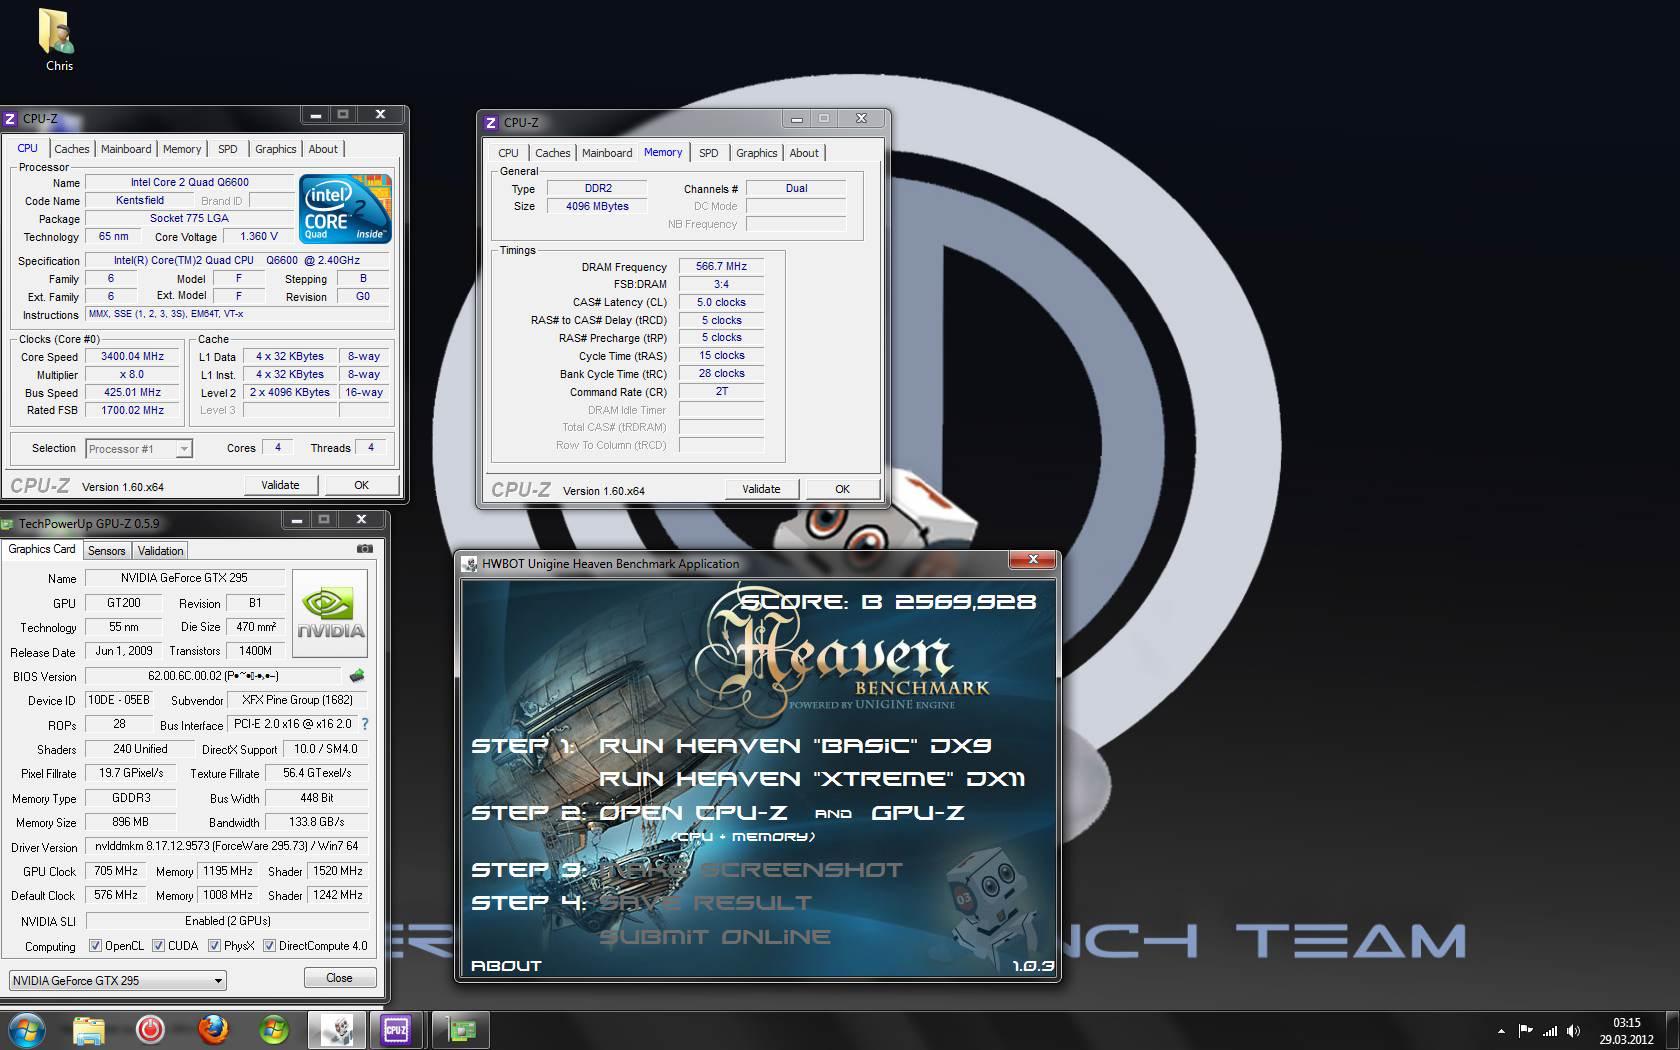
Task: Switch to HWBOT Heaven taskbar item
Action: [x=336, y=1029]
